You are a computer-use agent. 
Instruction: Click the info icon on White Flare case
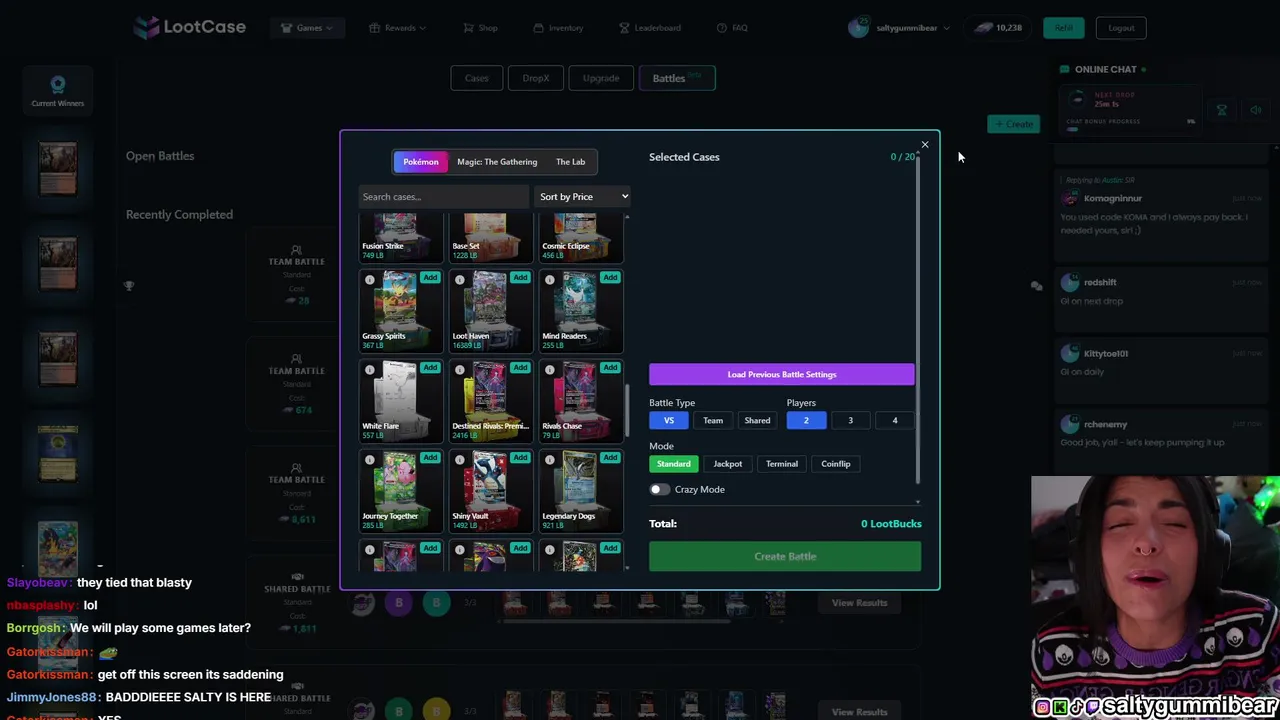(370, 370)
